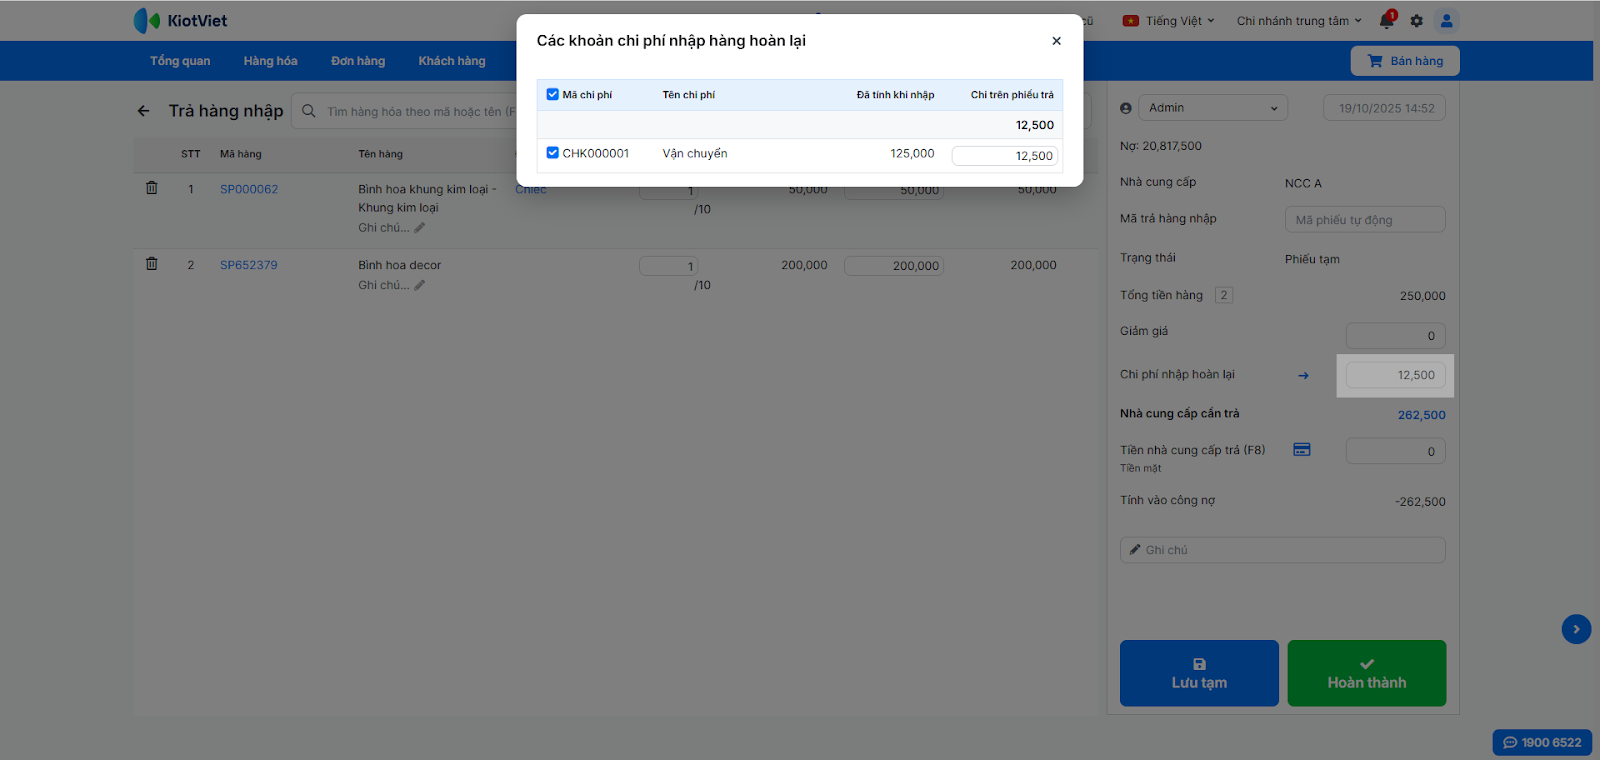Image resolution: width=1600 pixels, height=760 pixels.
Task: Go back with the arrow beside Trả hàng nhập
Action: pos(143,111)
